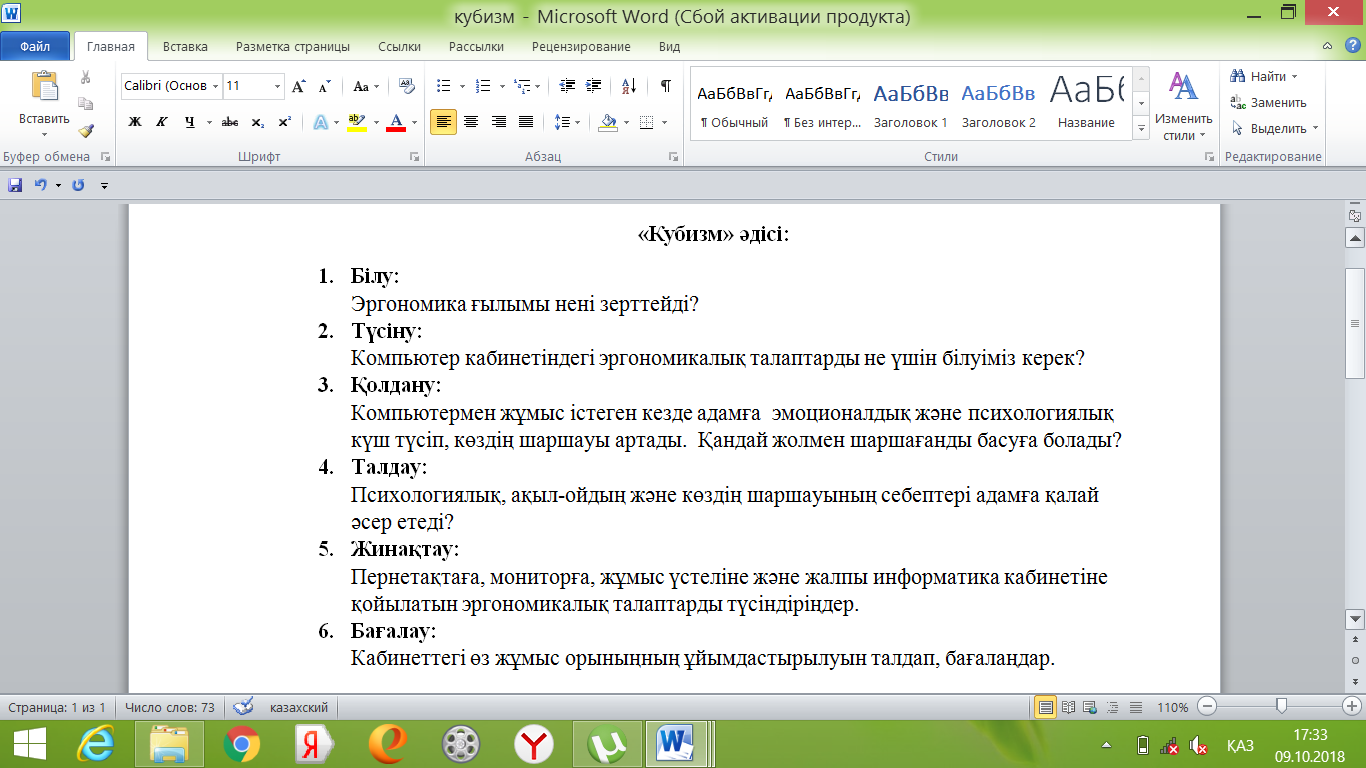Click the volume speaker tray icon

pyautogui.click(x=1197, y=747)
